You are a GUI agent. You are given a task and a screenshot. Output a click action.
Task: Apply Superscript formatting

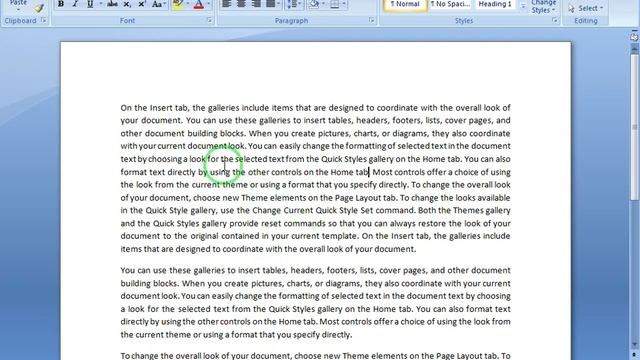click(x=142, y=4)
